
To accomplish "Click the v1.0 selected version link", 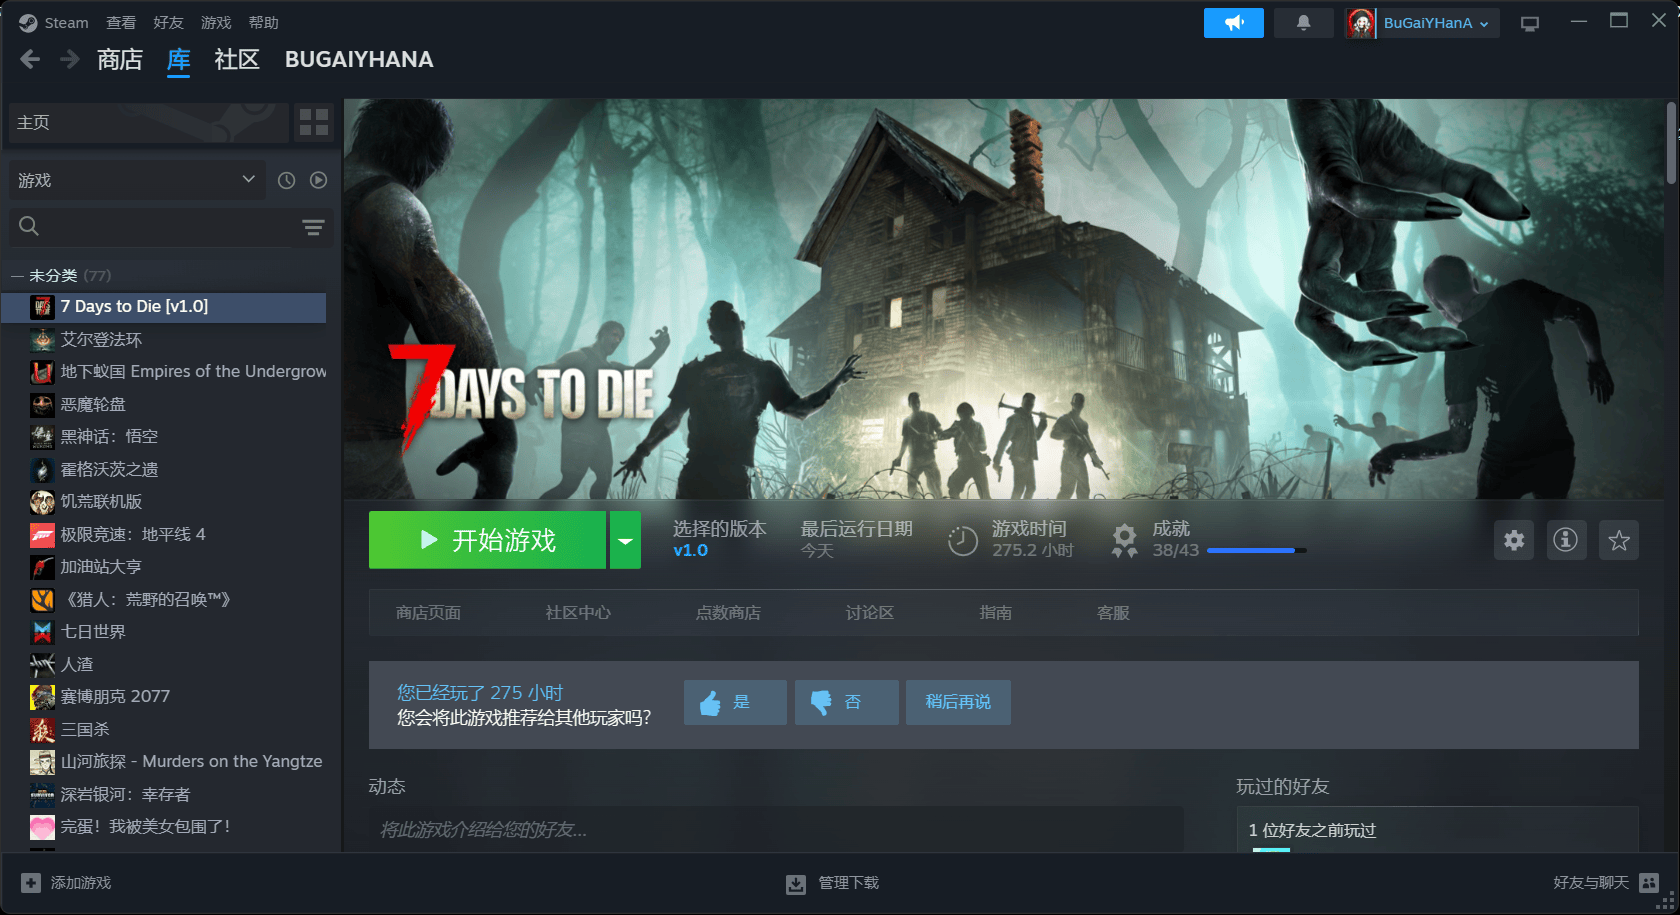I will click(x=690, y=551).
